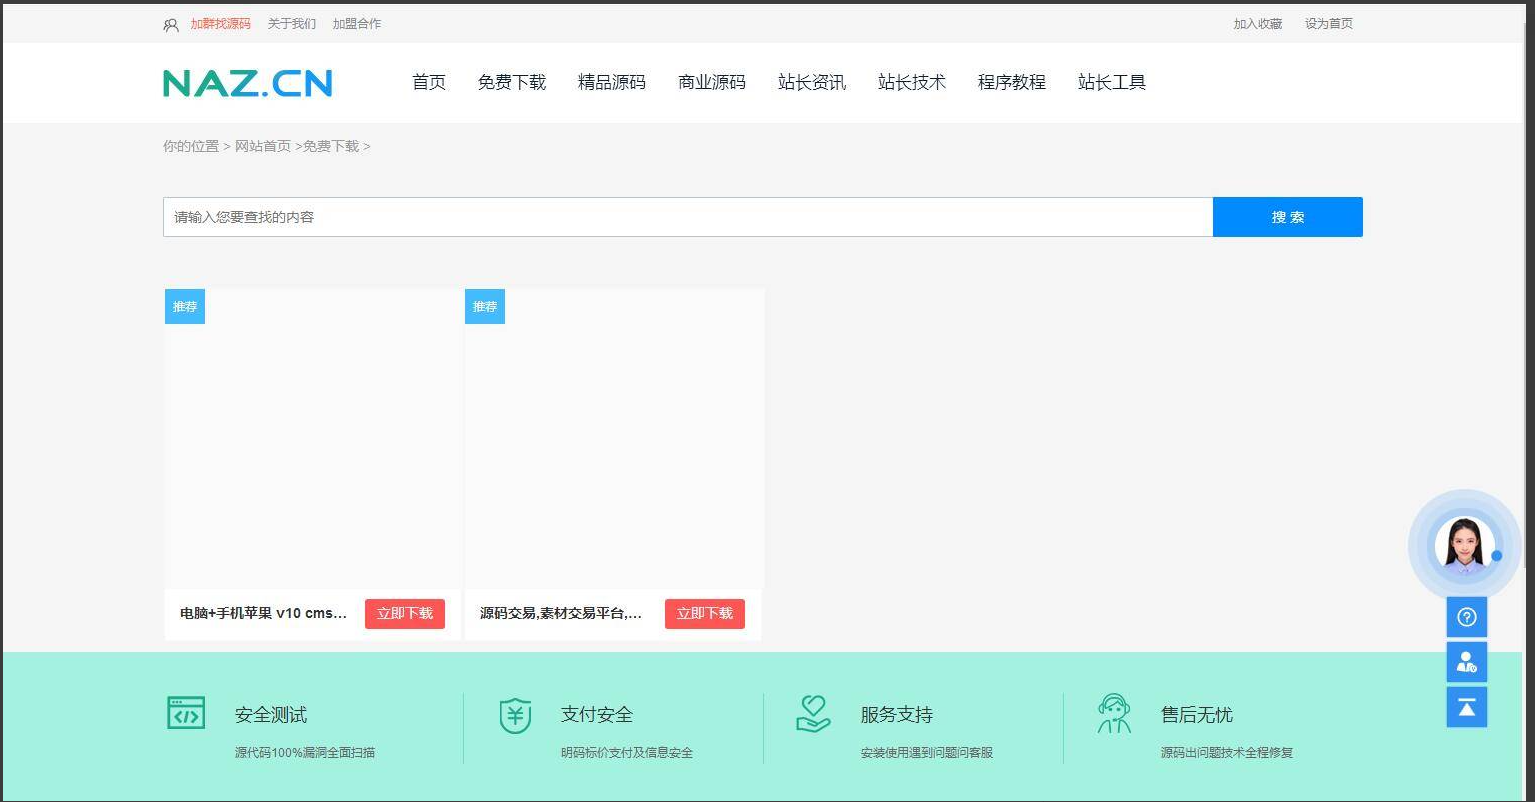Viewport: 1535px width, 802px height.
Task: Click the NAZ.CN logo
Action: click(248, 83)
